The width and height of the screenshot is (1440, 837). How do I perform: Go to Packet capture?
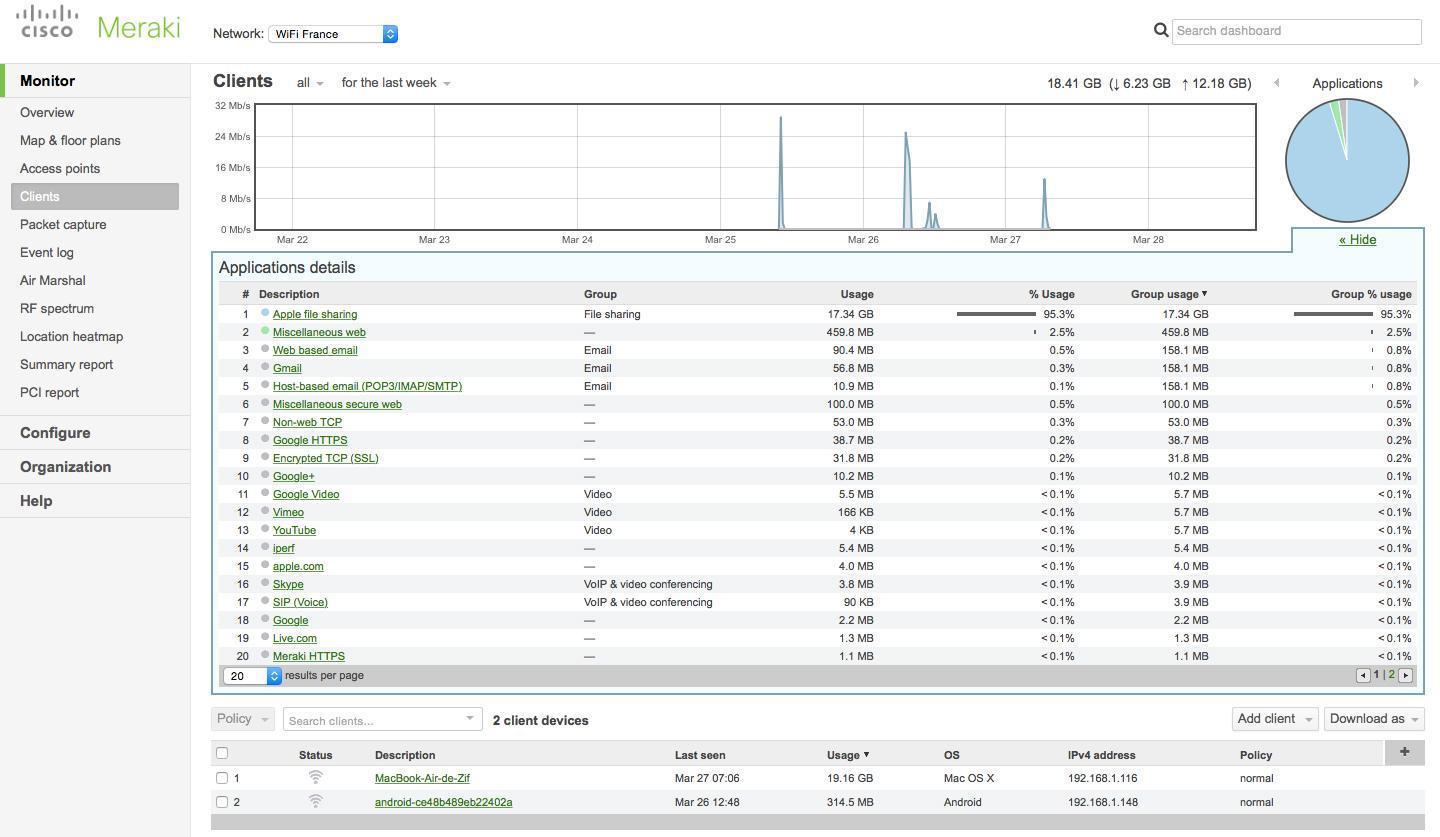click(63, 225)
